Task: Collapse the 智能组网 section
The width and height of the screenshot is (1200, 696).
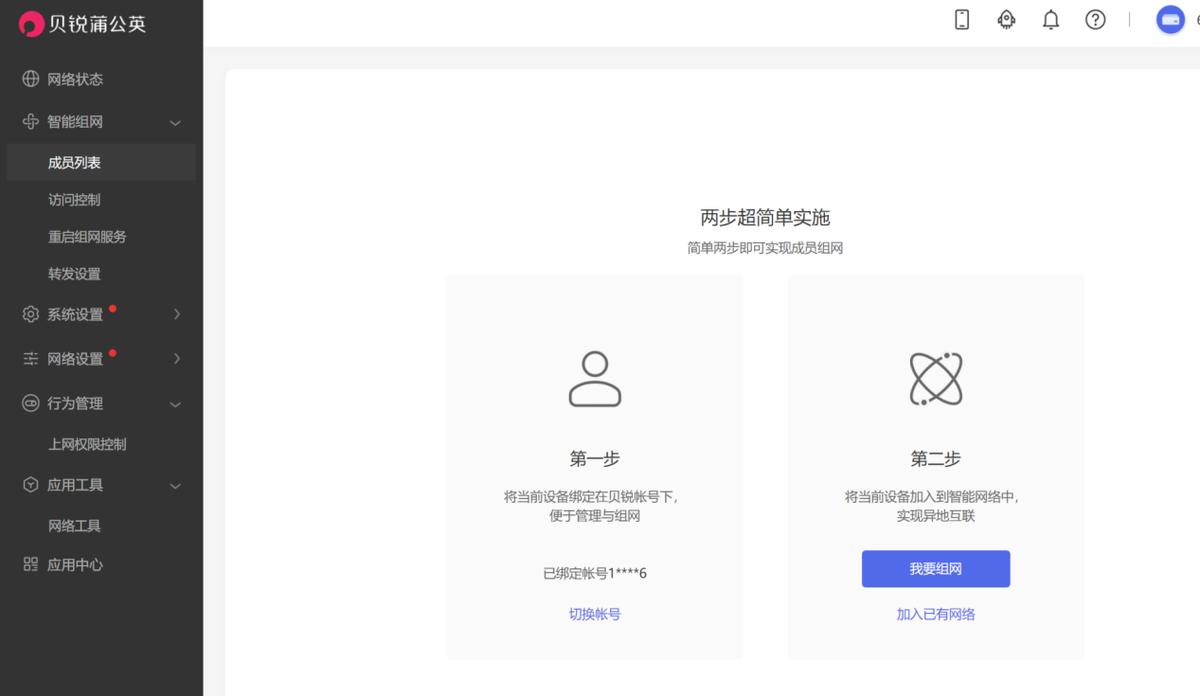Action: [176, 122]
